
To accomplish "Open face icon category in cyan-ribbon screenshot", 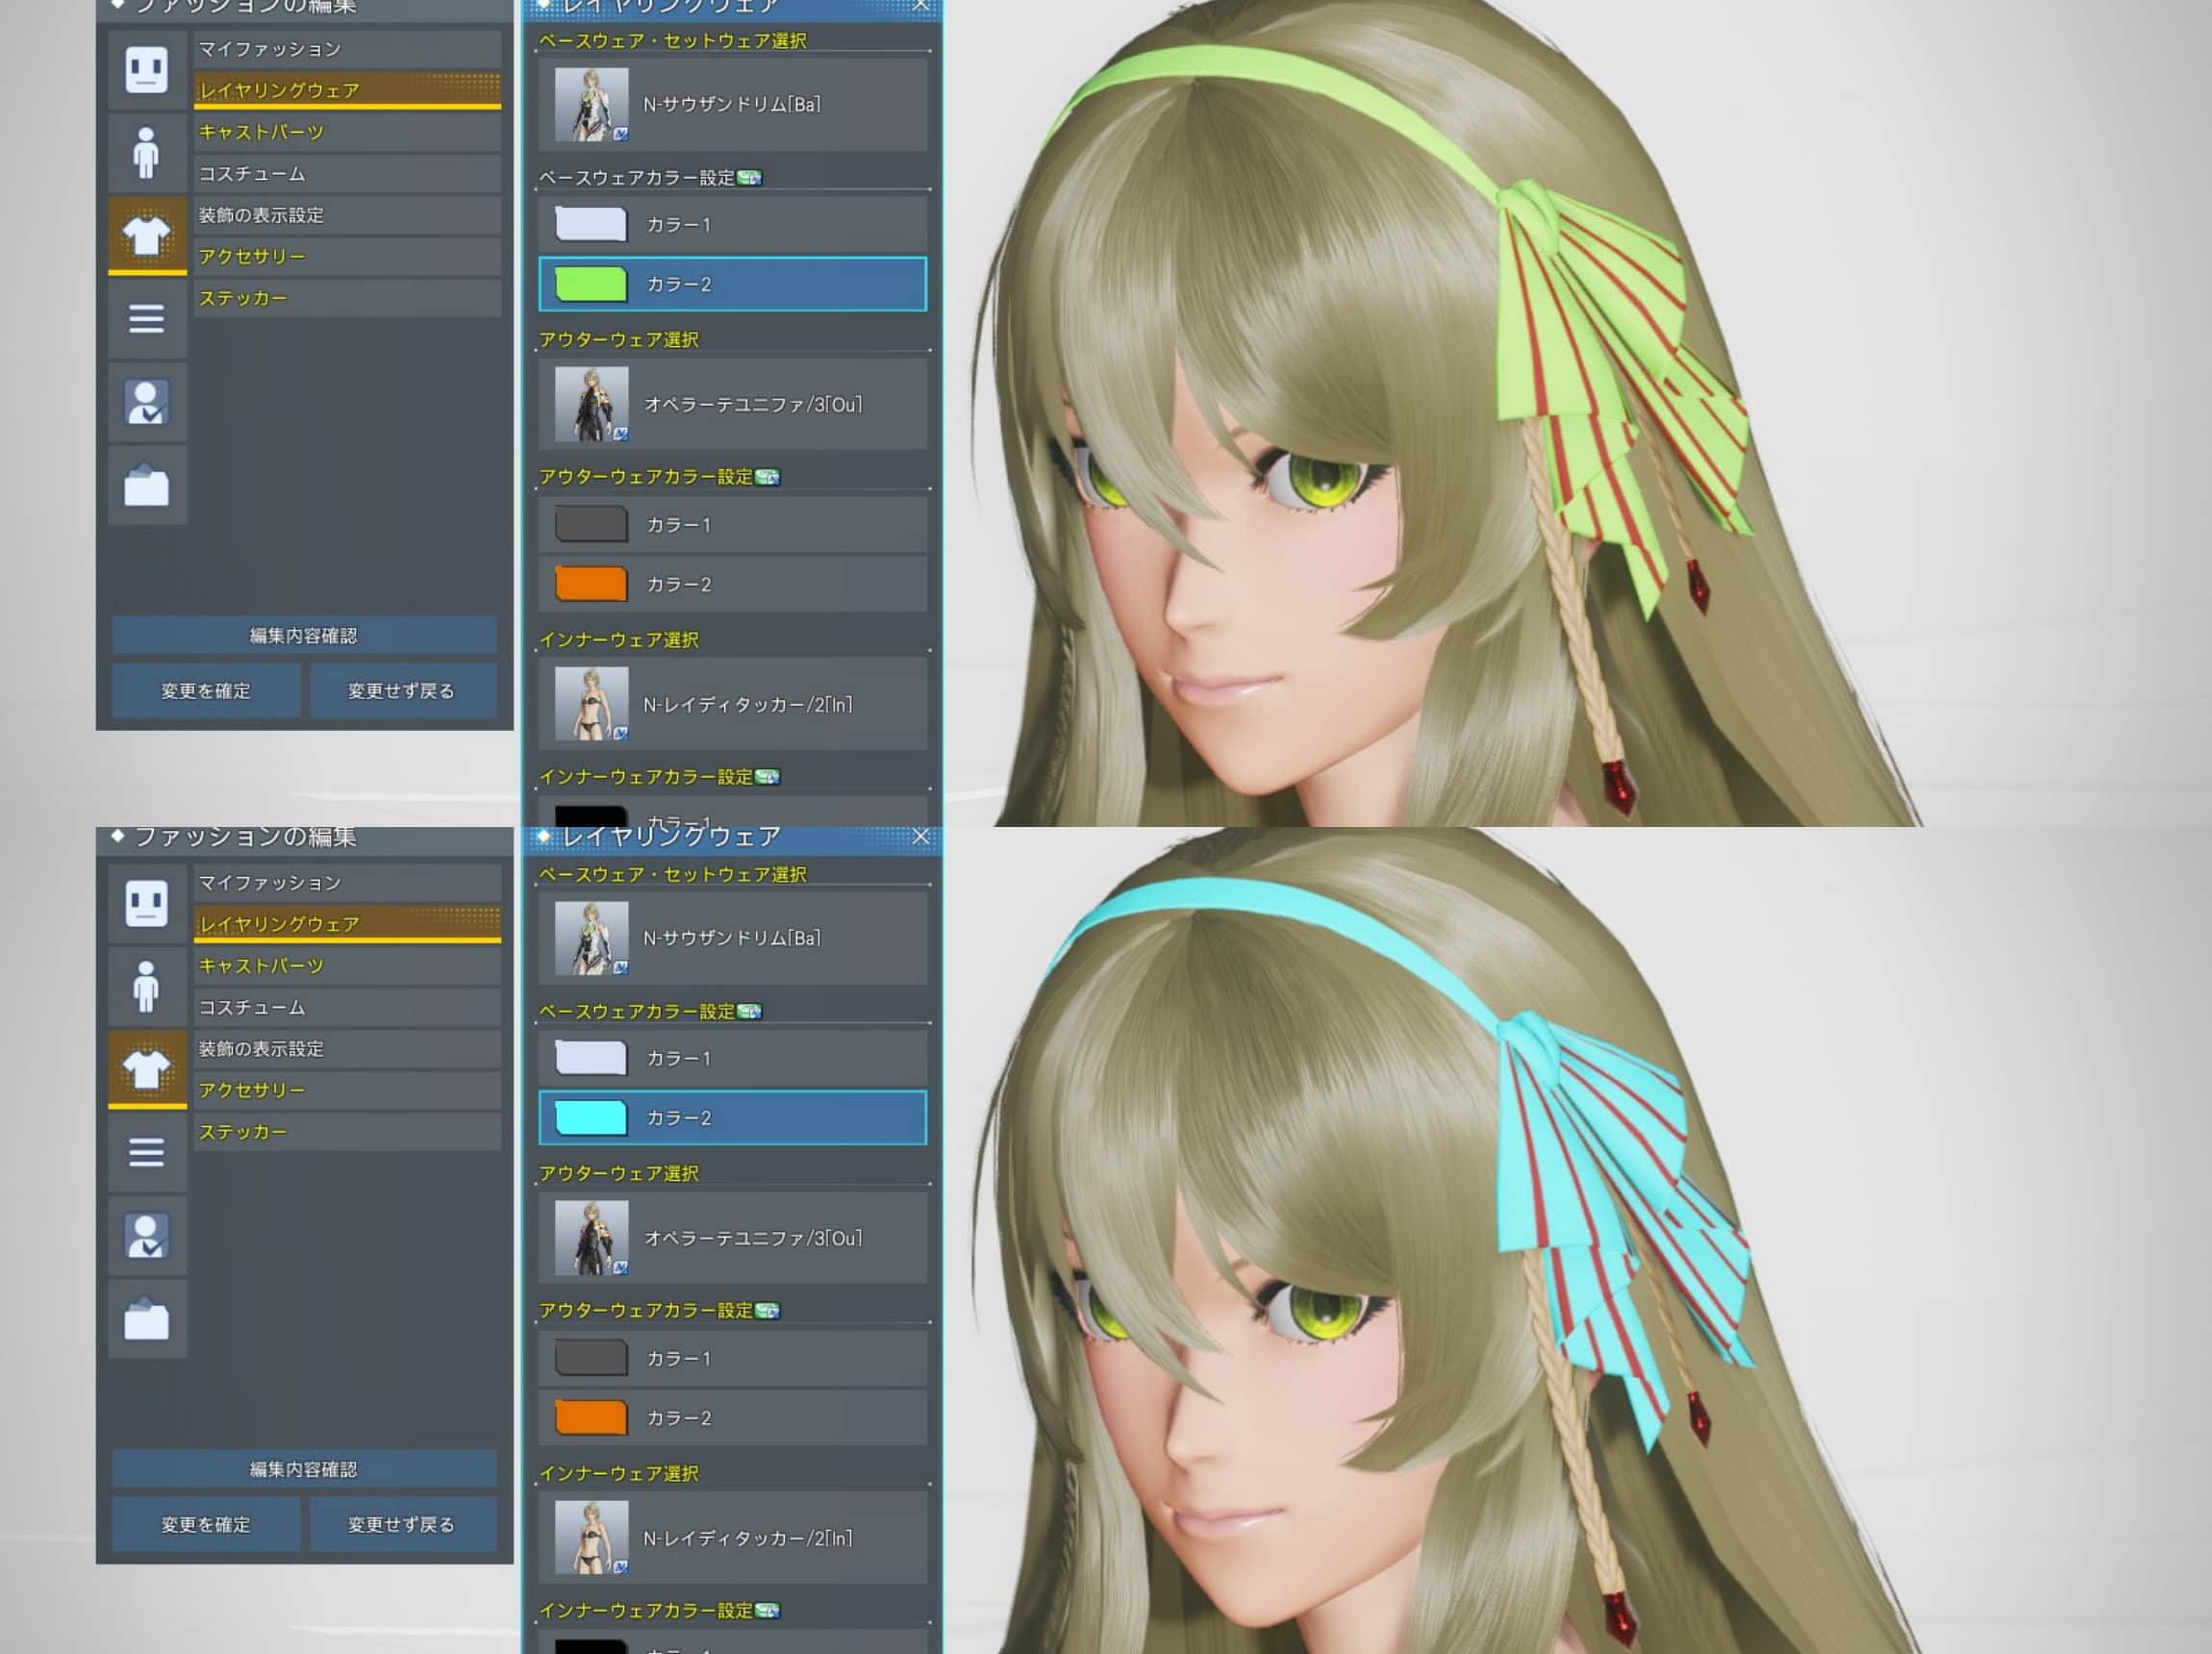I will pos(147,904).
